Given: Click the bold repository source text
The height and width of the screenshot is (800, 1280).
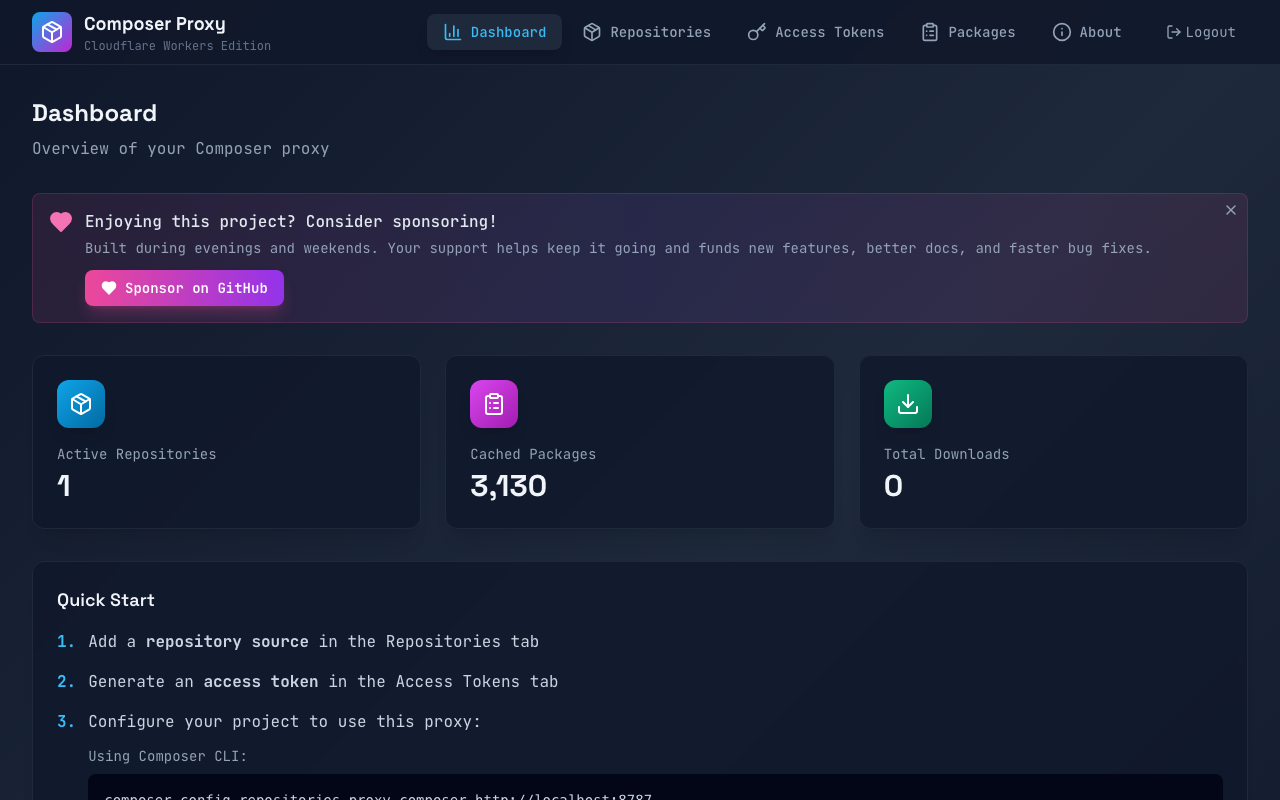Looking at the screenshot, I should click(228, 641).
